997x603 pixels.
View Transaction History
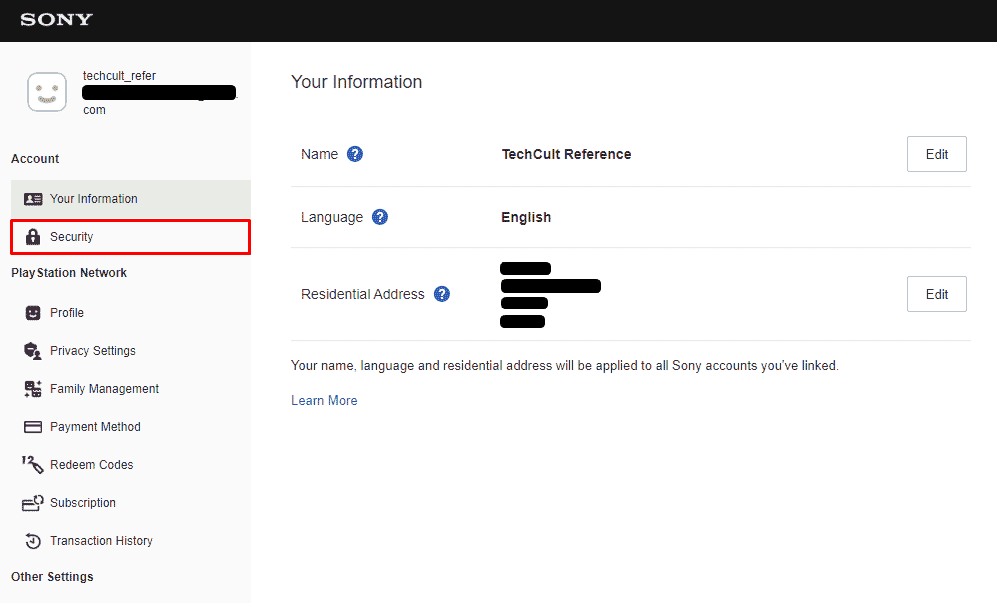click(131, 541)
